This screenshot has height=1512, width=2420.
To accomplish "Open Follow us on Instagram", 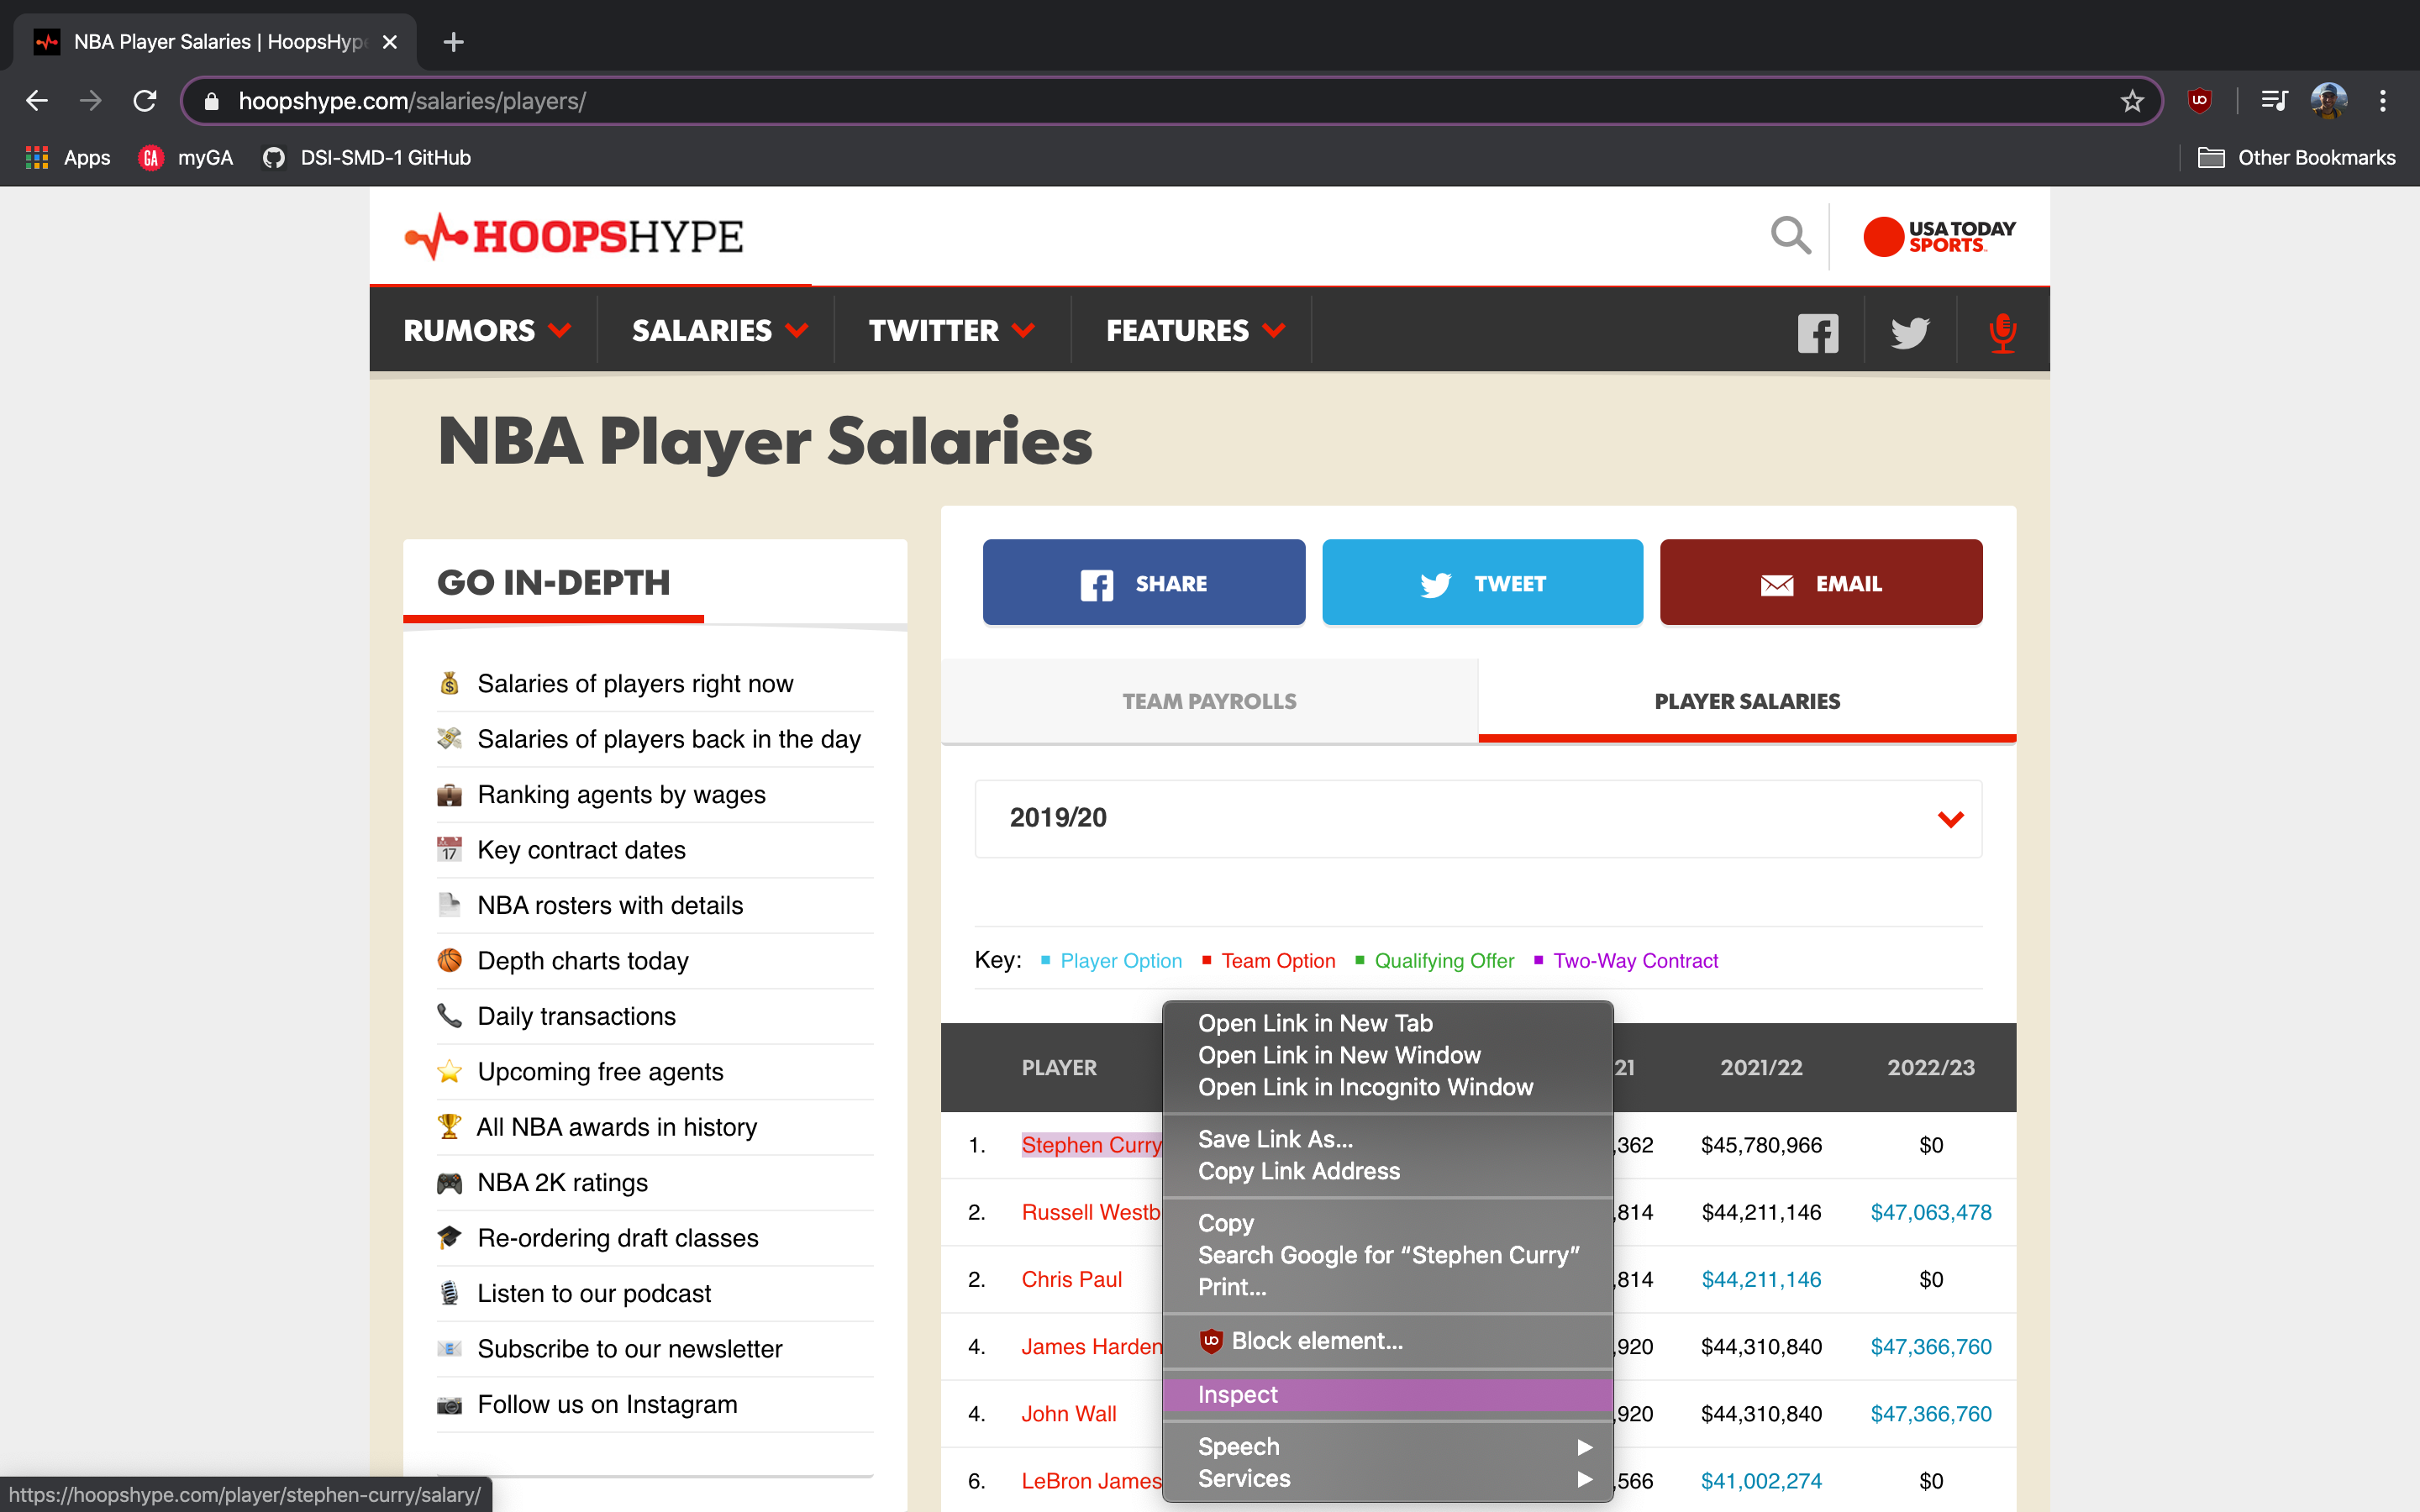I will point(607,1405).
